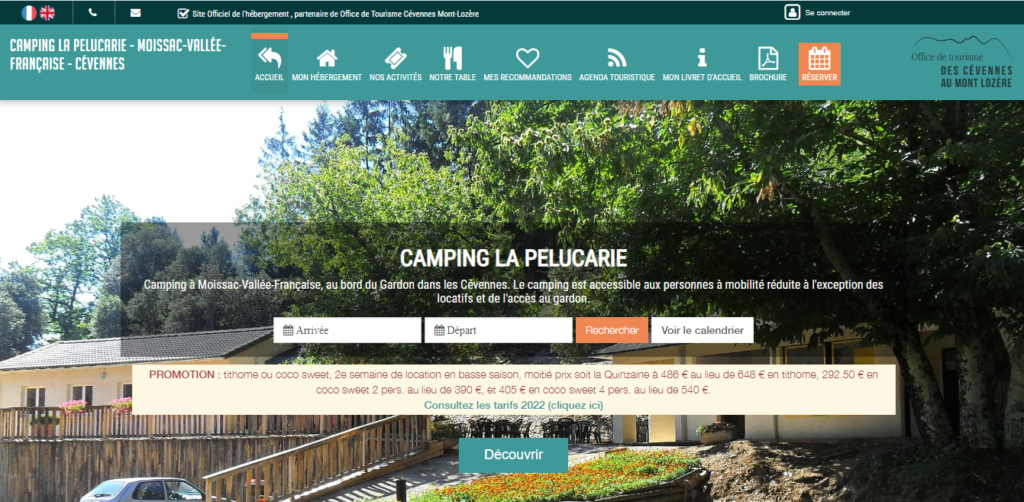
Task: Click the phone icon in top bar
Action: 93,12
